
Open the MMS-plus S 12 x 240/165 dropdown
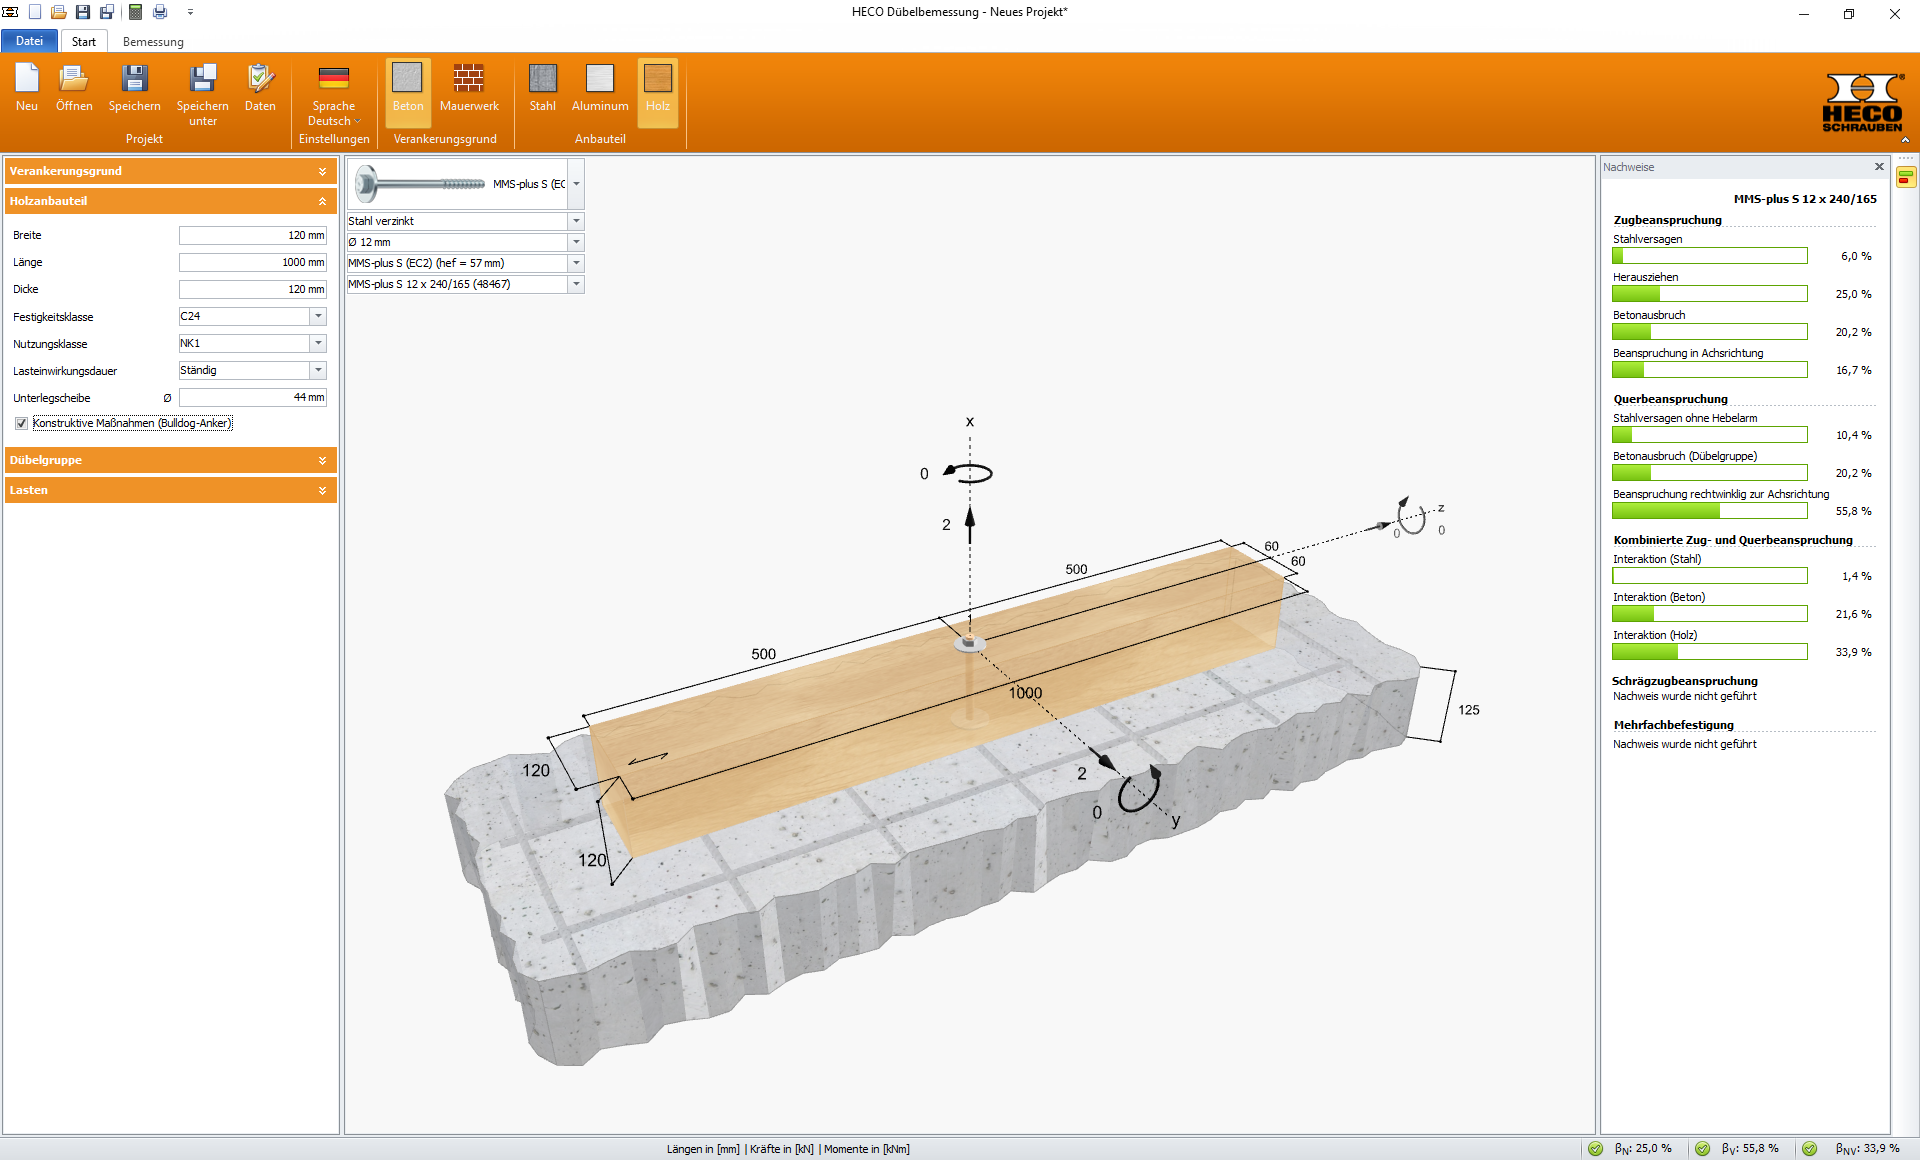point(576,285)
